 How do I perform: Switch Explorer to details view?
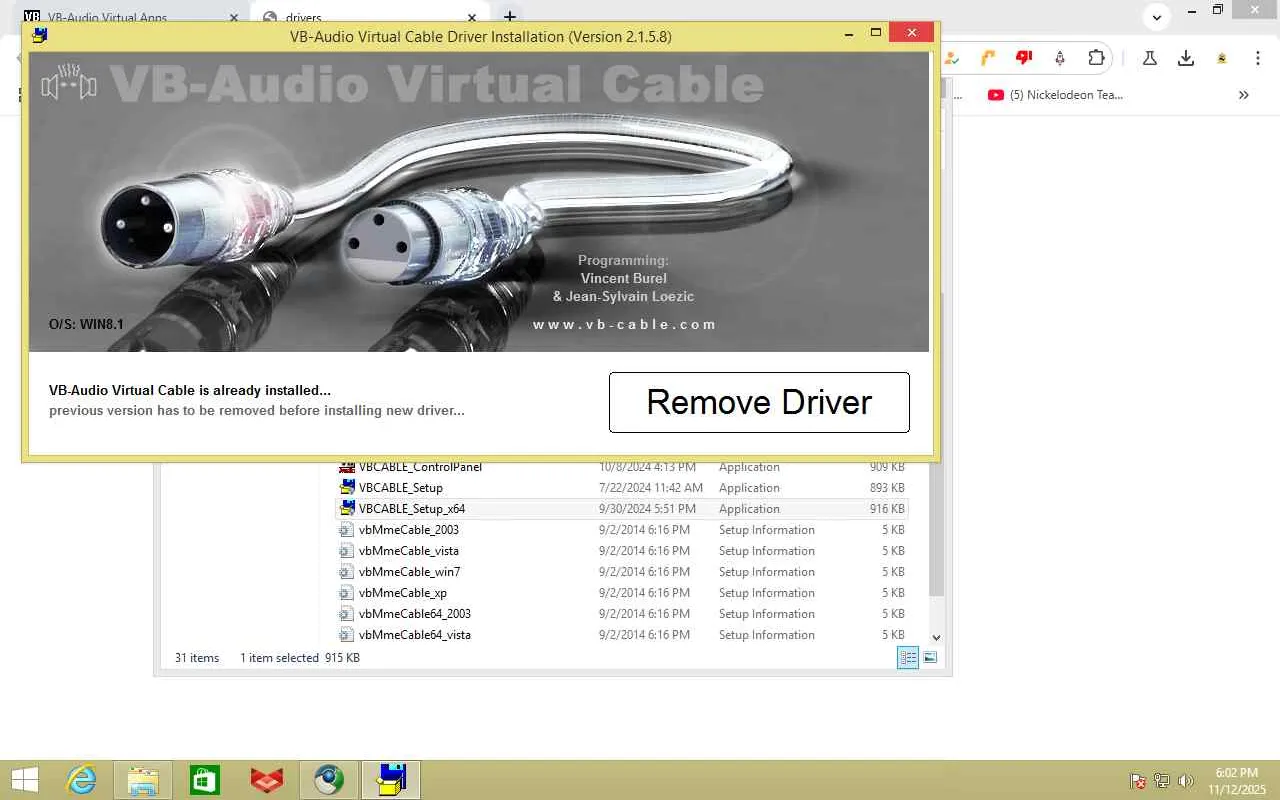908,658
